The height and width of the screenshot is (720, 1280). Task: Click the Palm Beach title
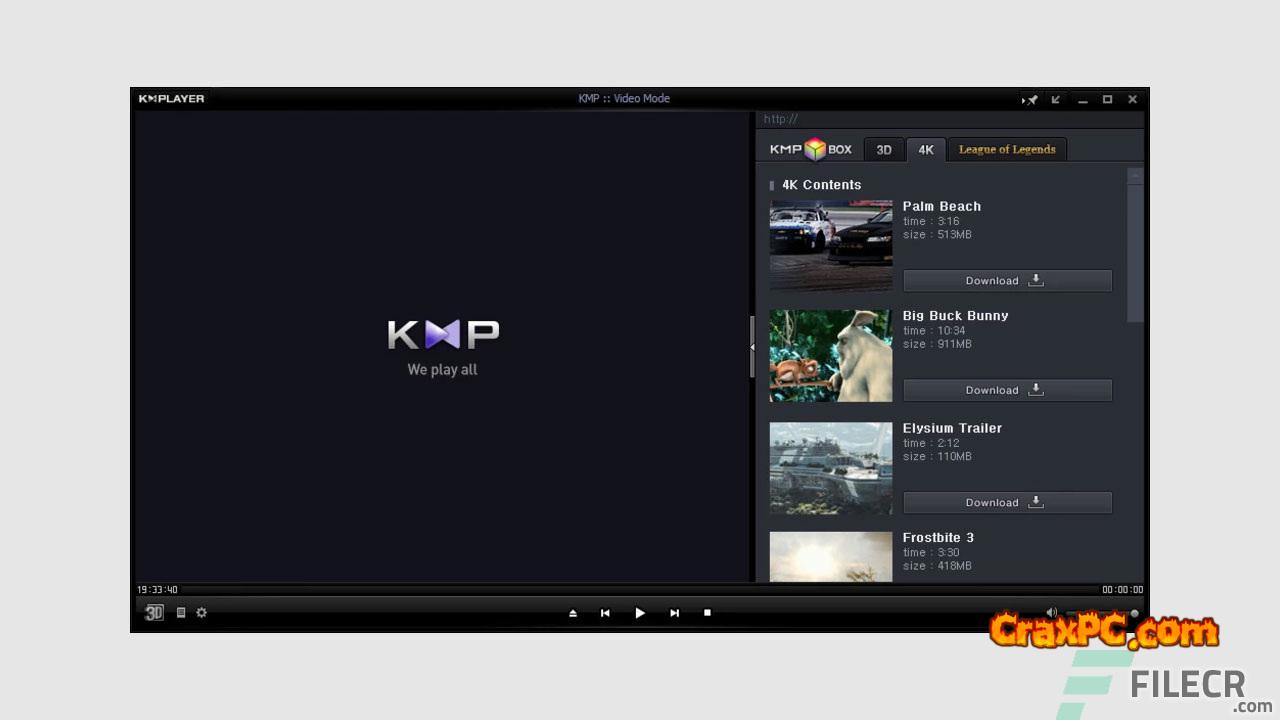click(x=942, y=206)
